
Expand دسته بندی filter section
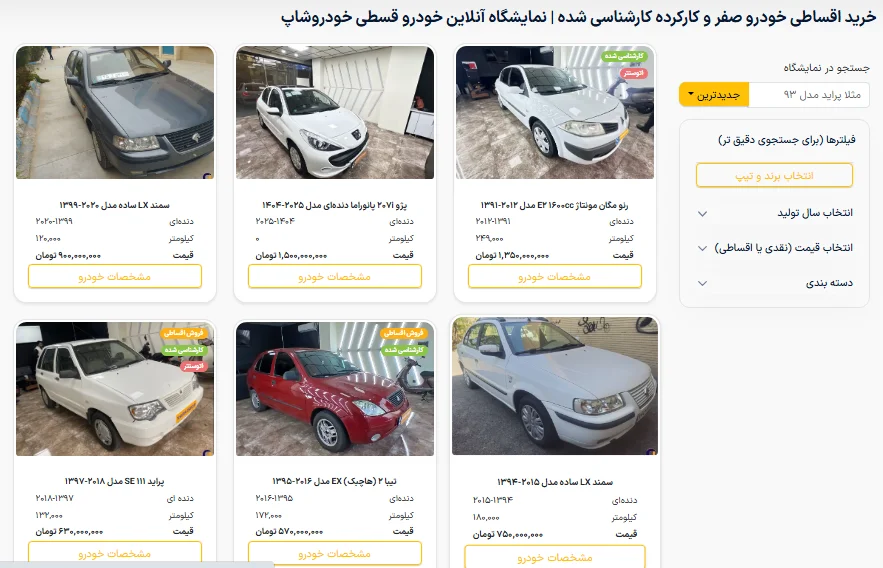(774, 283)
